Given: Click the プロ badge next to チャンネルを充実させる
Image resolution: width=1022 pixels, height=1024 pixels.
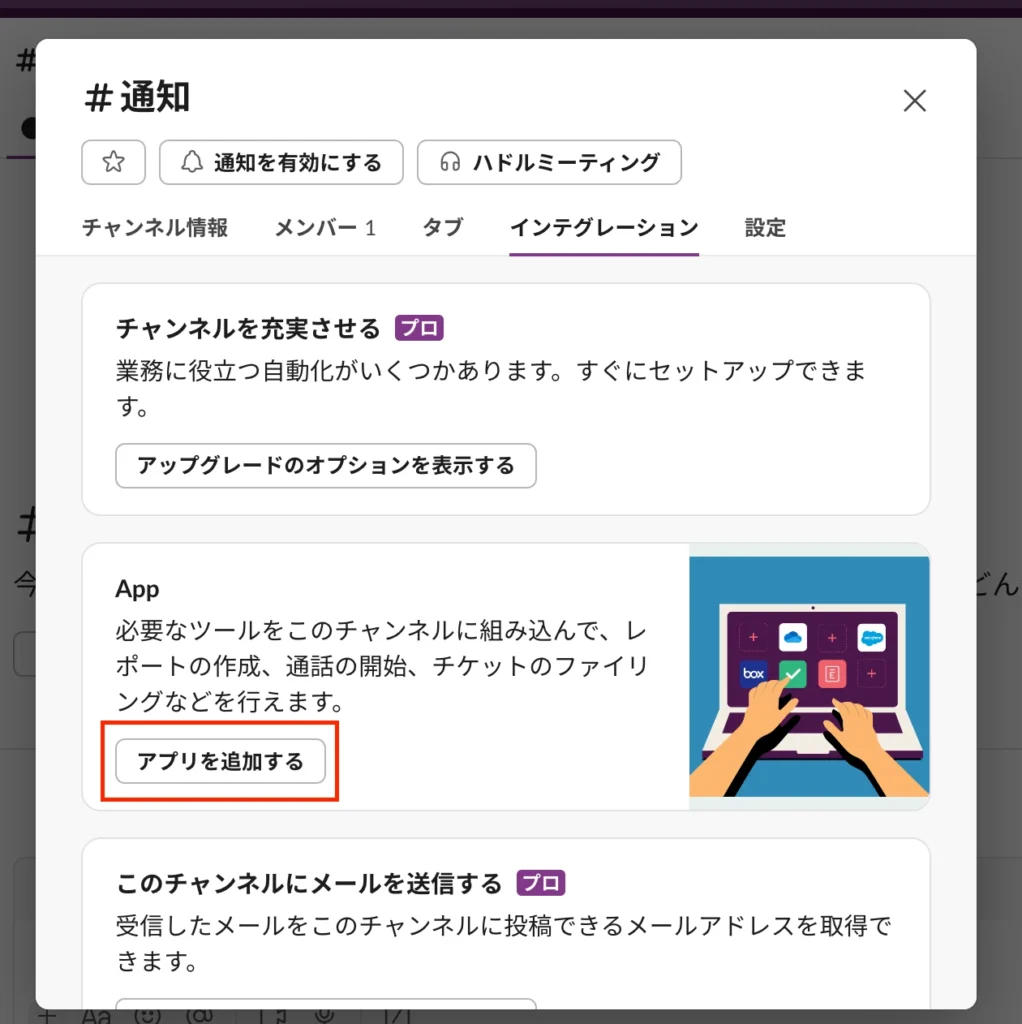Looking at the screenshot, I should point(420,327).
